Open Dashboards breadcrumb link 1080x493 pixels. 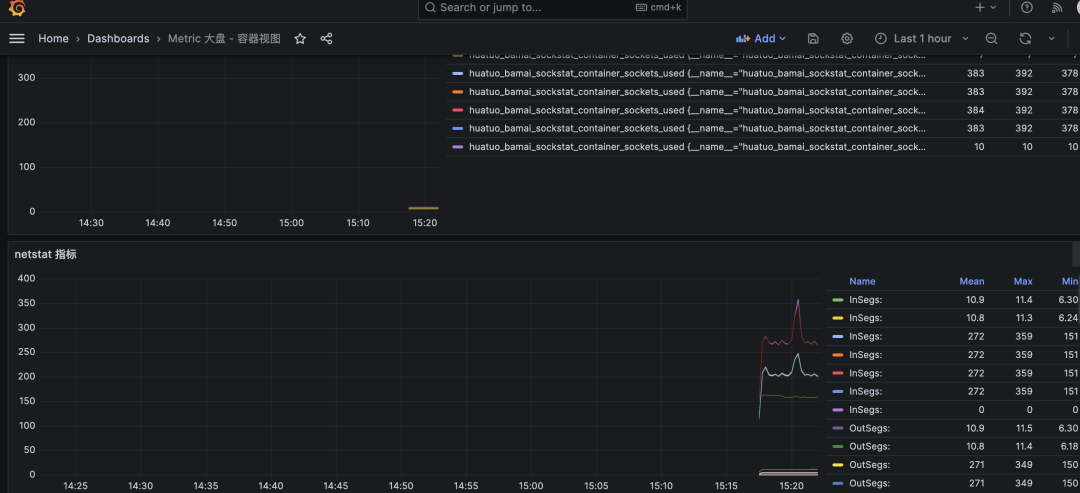[118, 38]
